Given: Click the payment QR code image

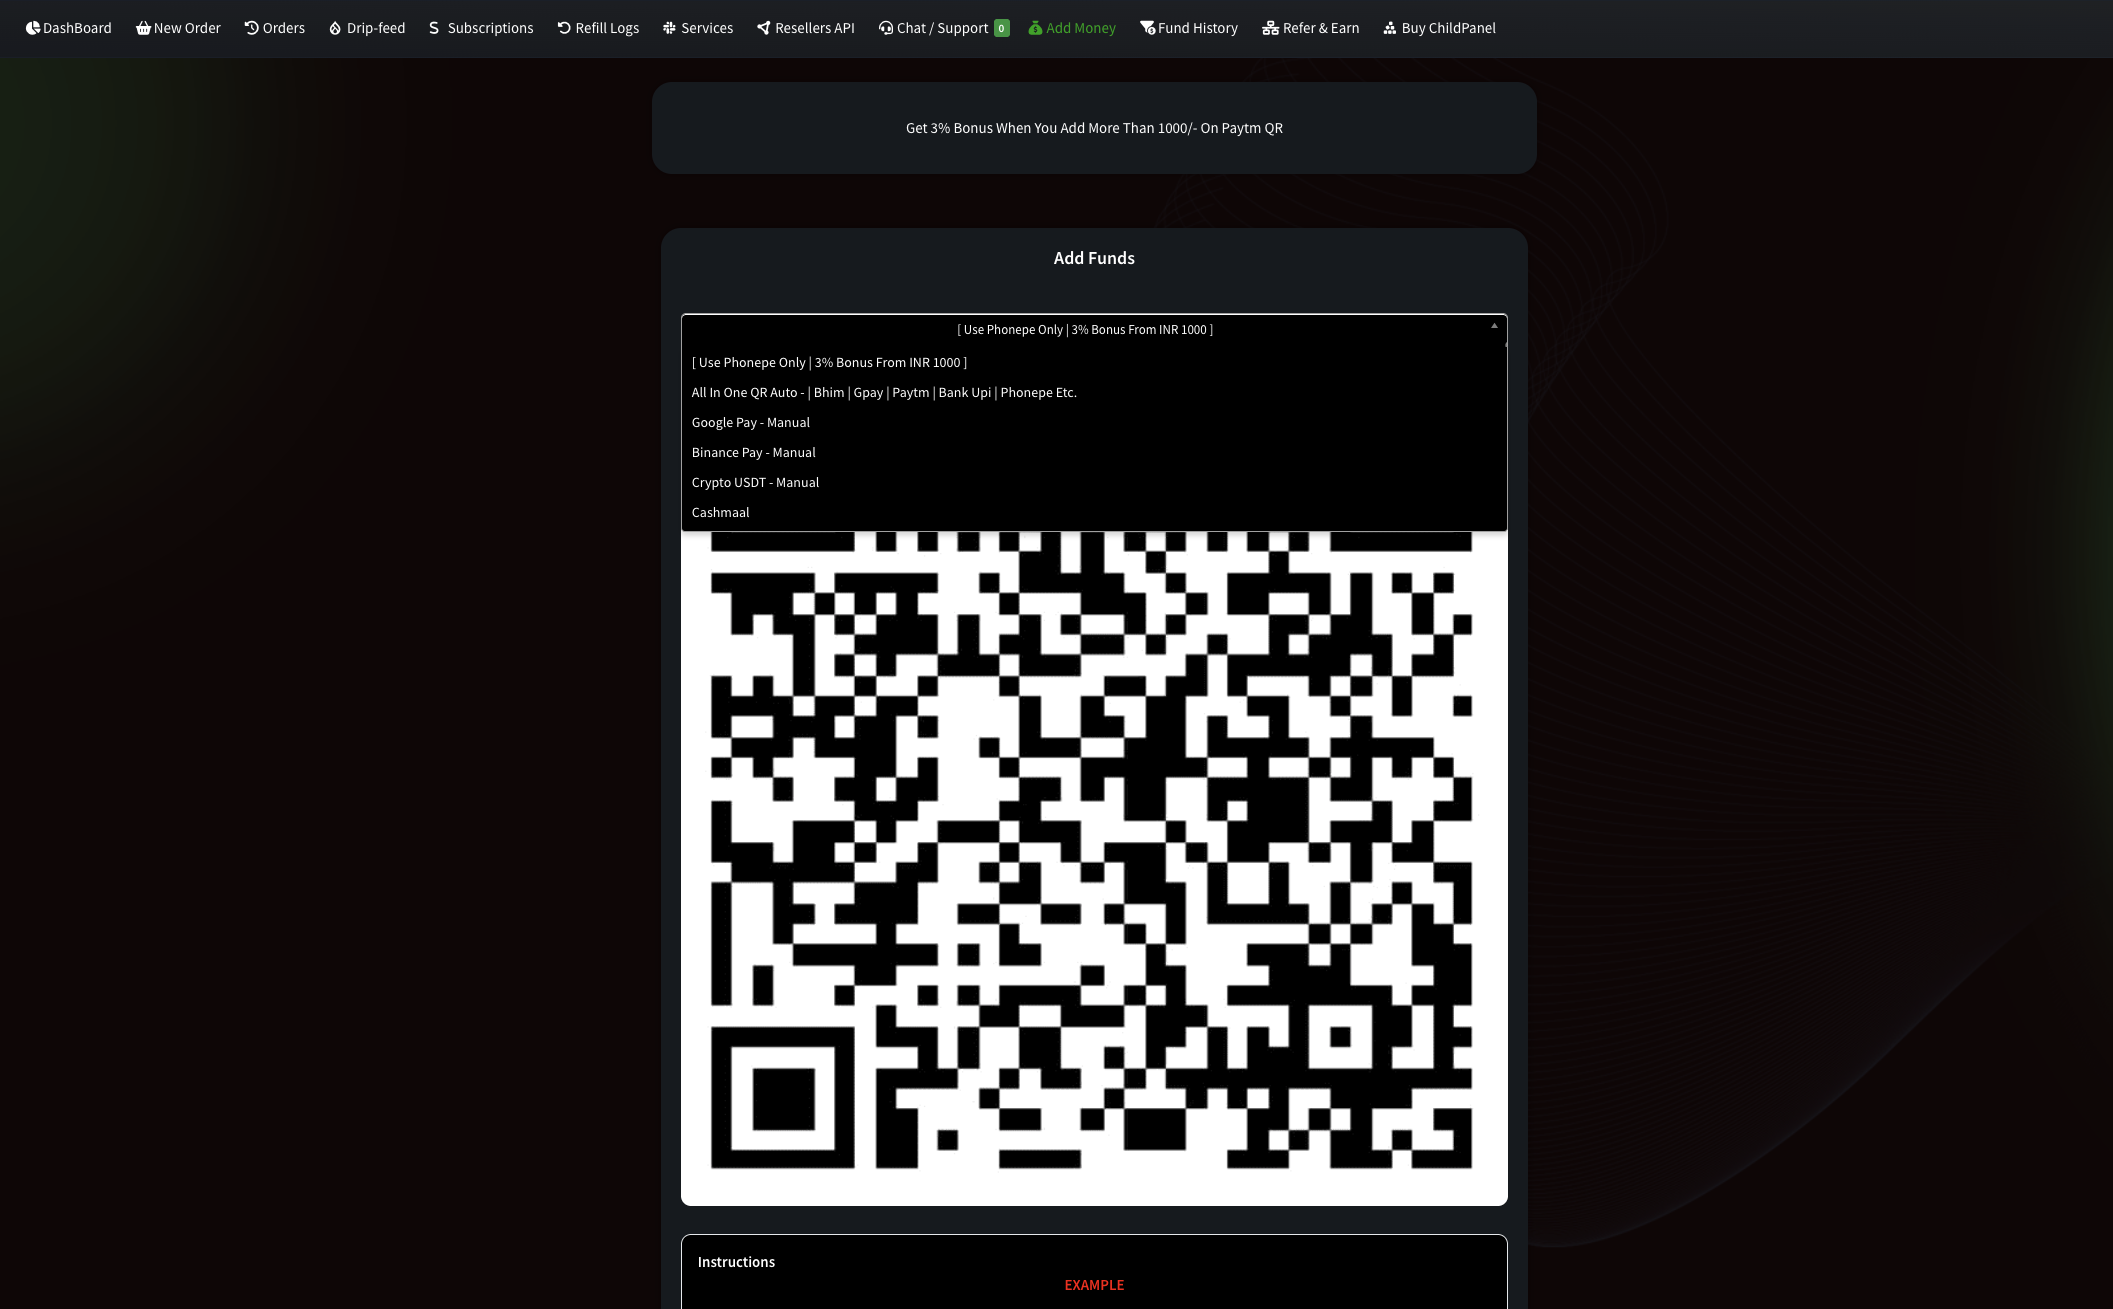Looking at the screenshot, I should [x=1093, y=860].
